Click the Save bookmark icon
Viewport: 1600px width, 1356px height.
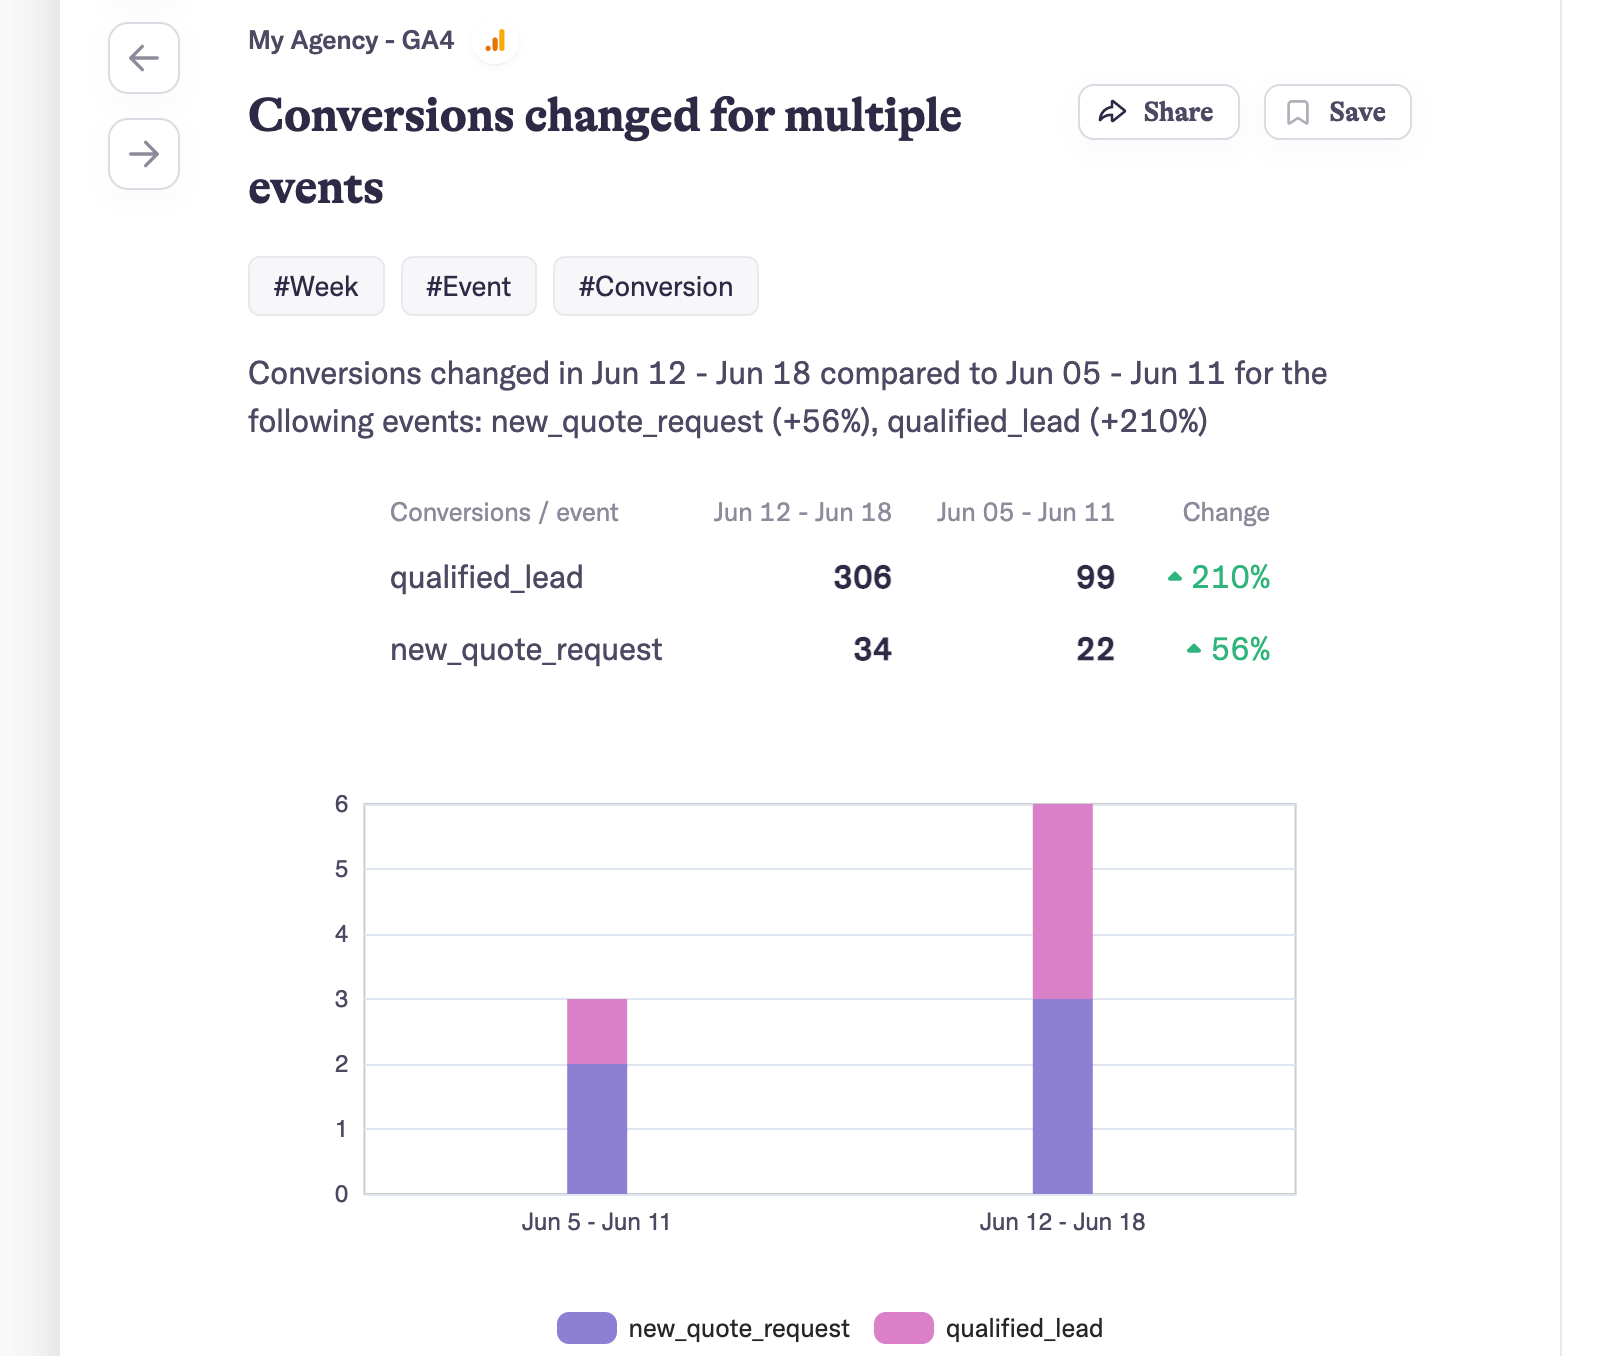coord(1298,112)
